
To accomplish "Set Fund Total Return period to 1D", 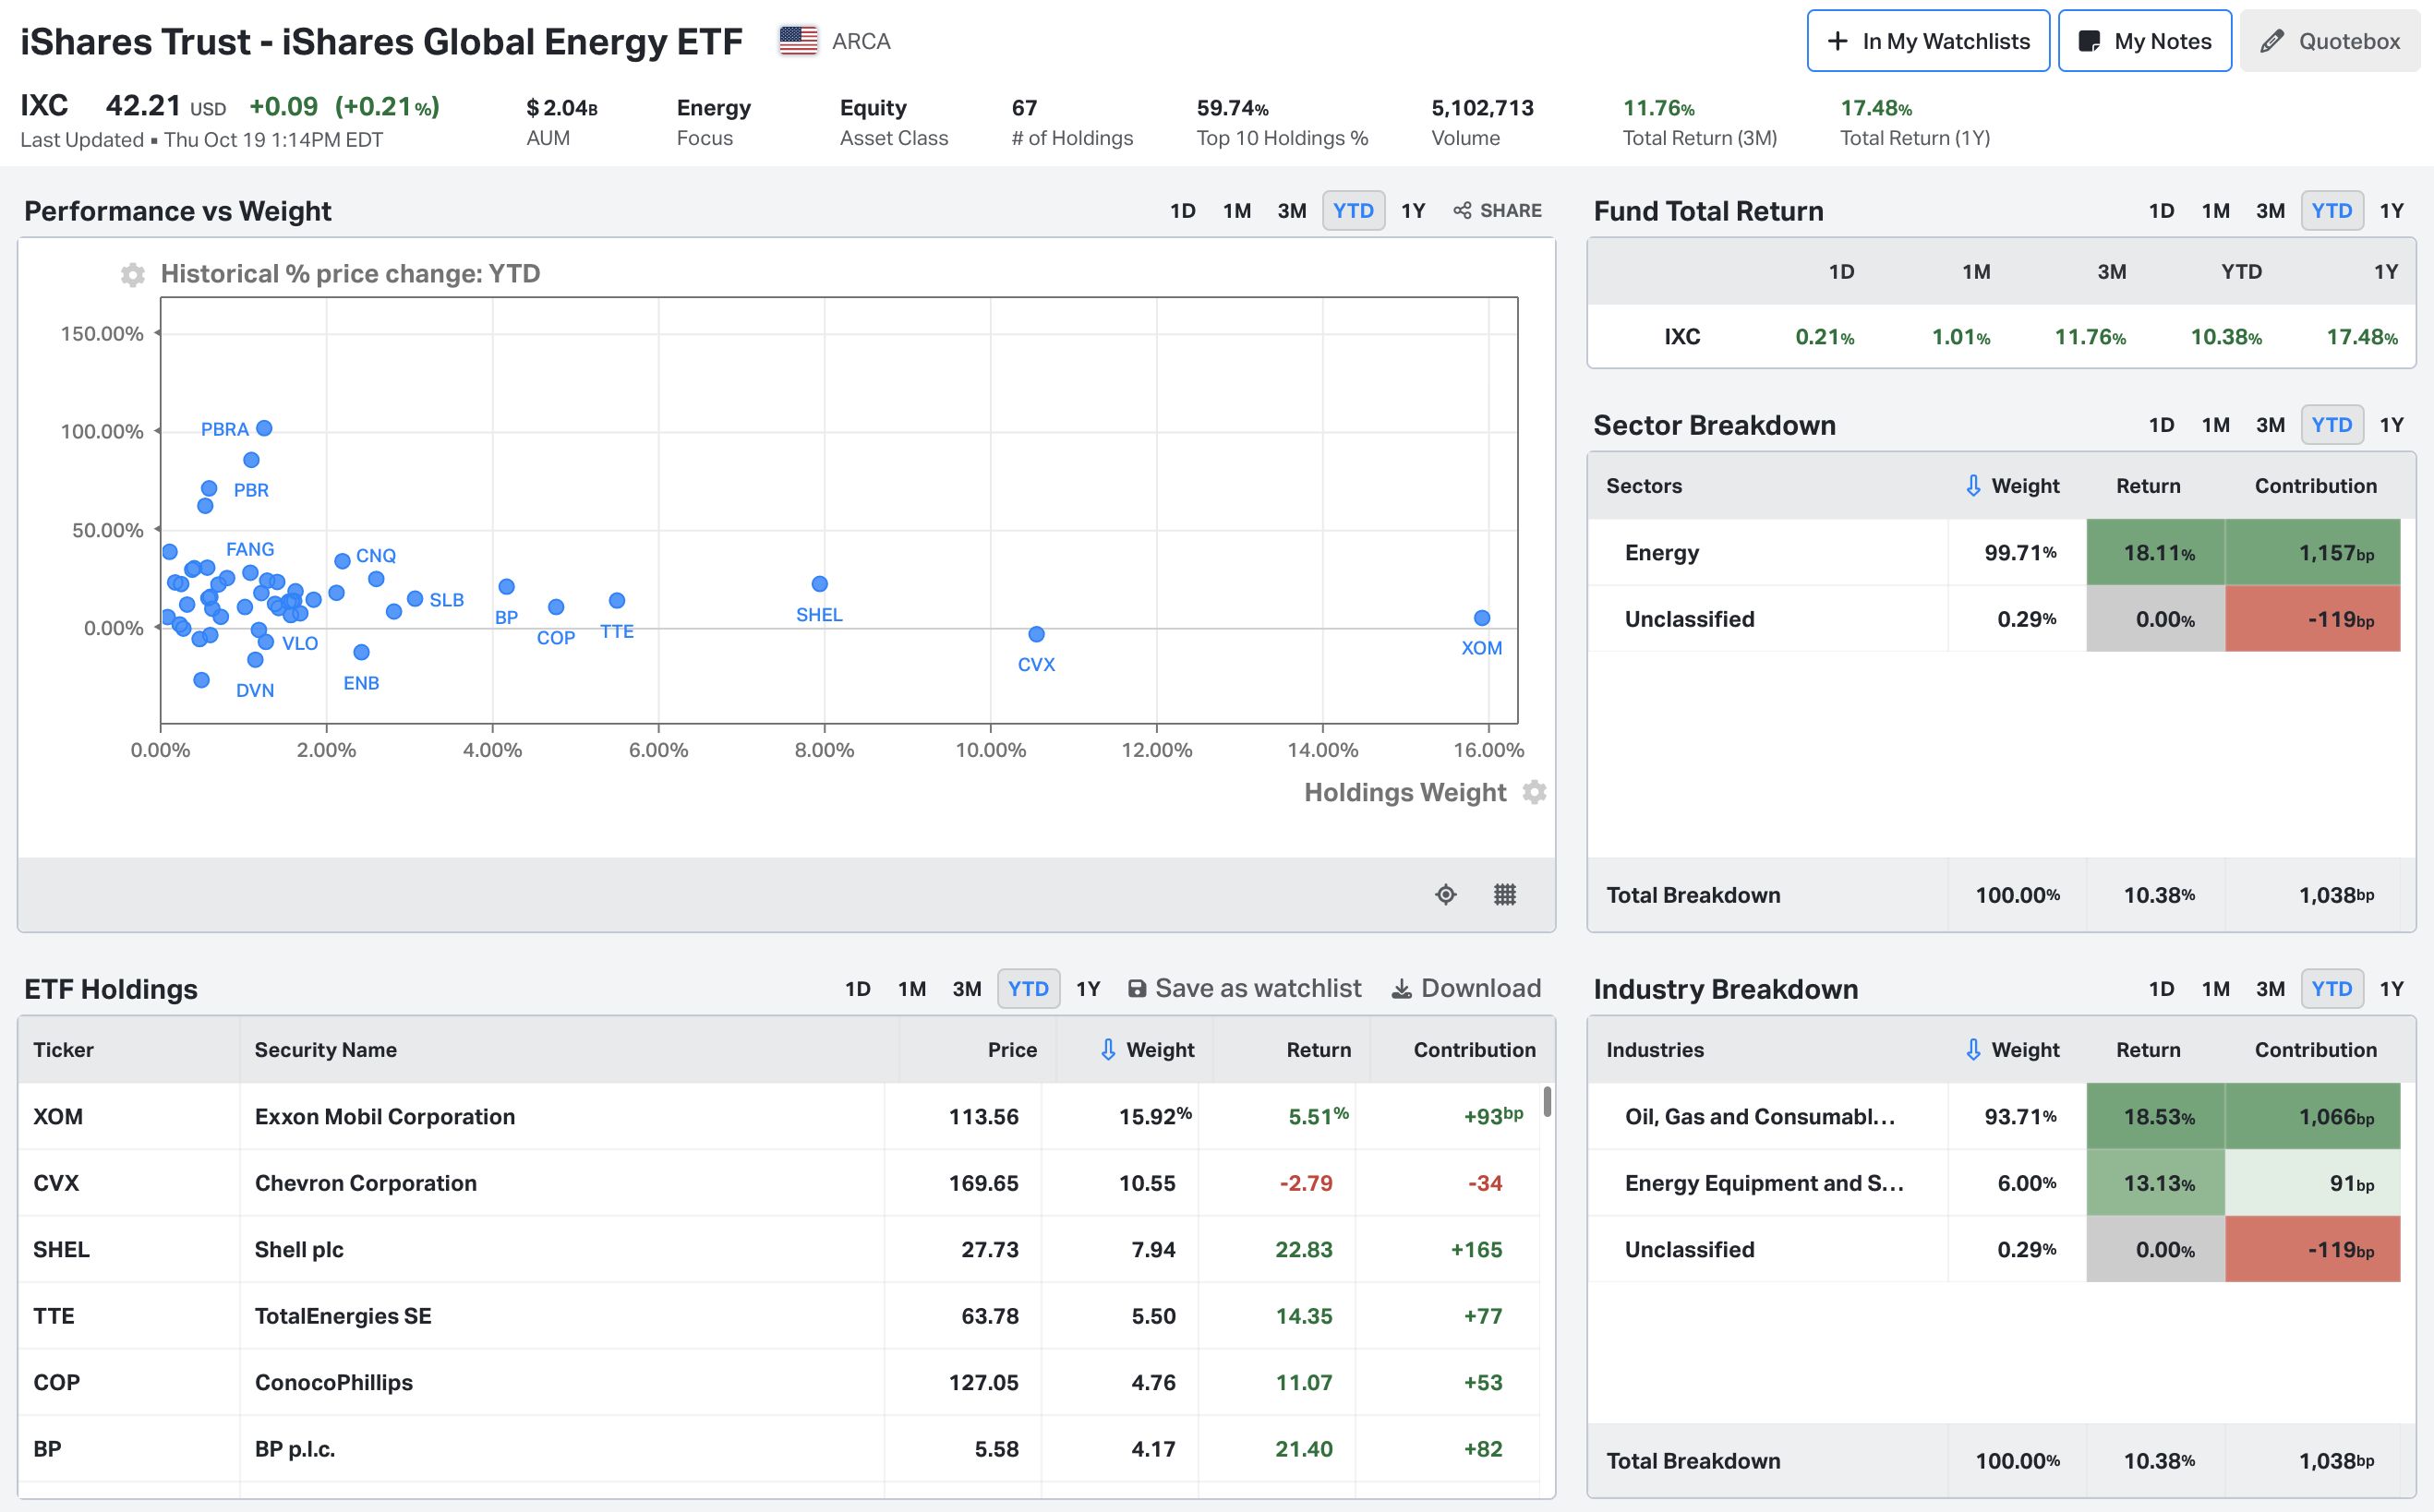I will (2161, 210).
